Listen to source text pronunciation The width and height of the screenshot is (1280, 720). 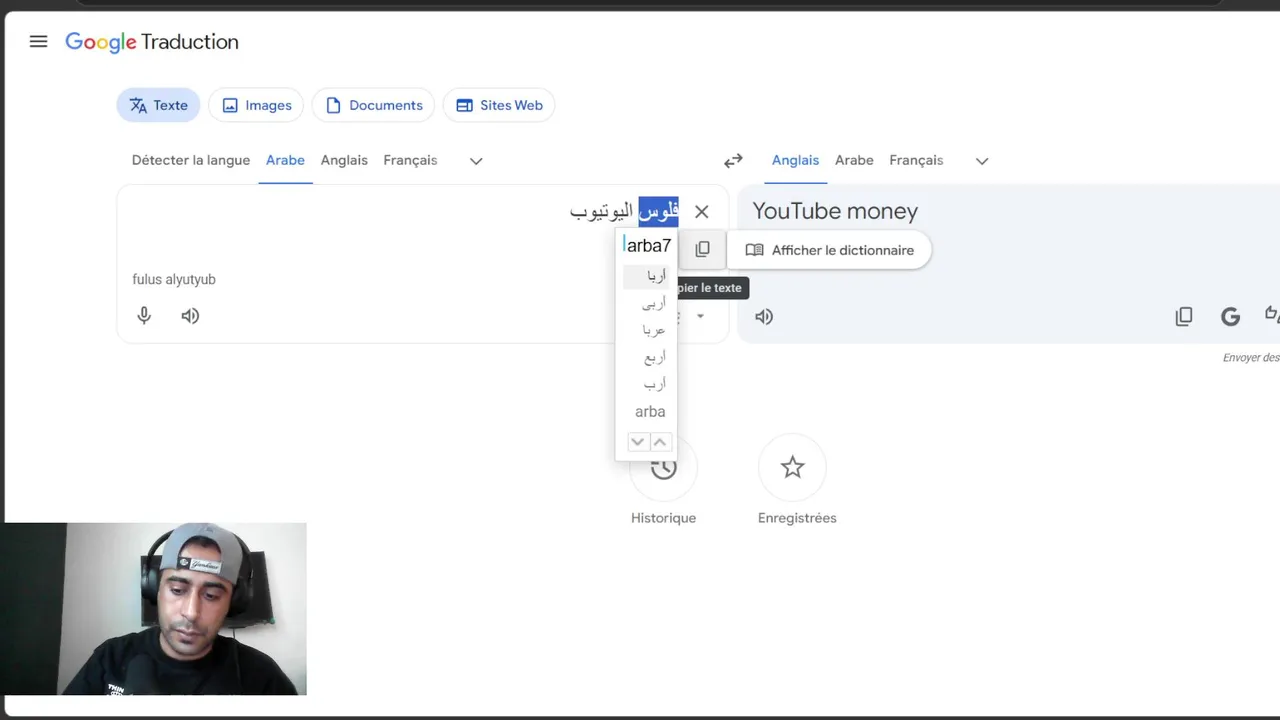pyautogui.click(x=190, y=316)
